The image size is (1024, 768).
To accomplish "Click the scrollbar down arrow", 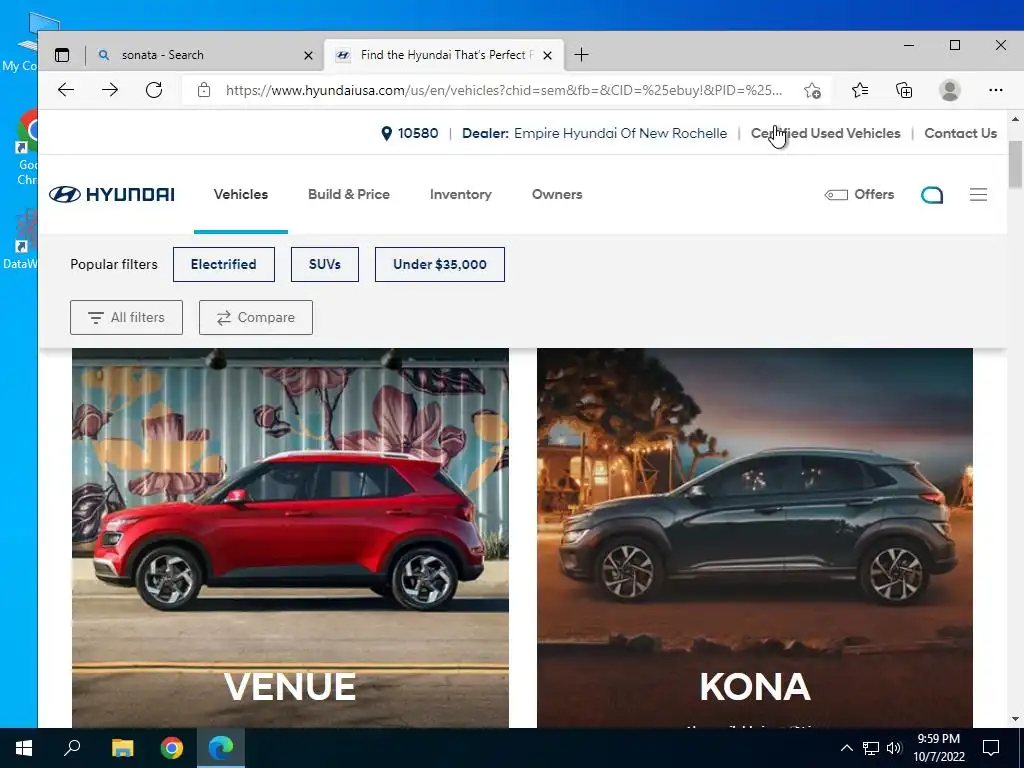I will point(1015,719).
